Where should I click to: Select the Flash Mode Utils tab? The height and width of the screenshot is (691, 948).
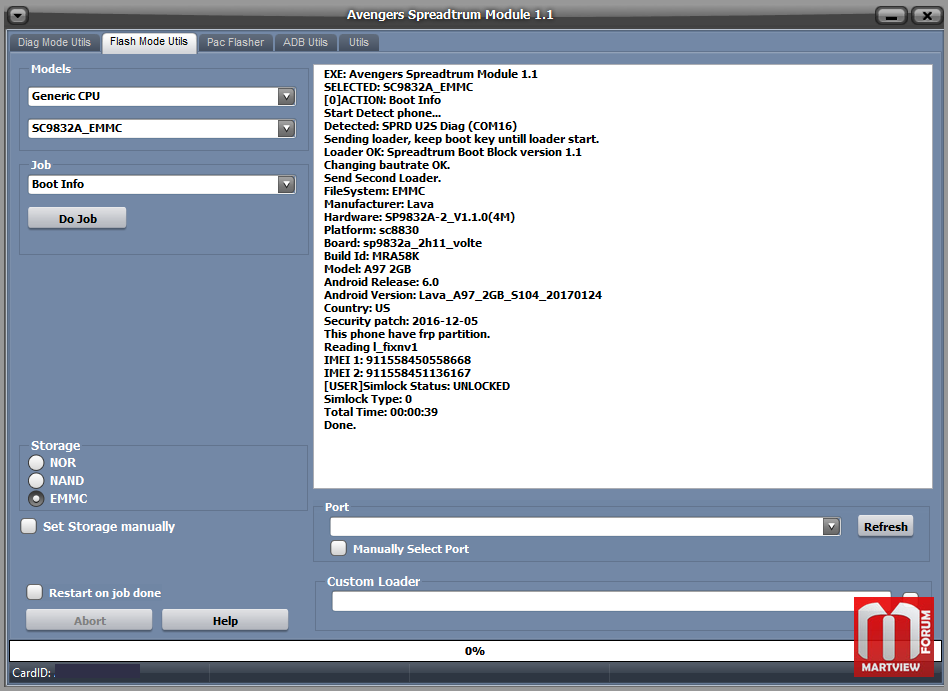[149, 42]
